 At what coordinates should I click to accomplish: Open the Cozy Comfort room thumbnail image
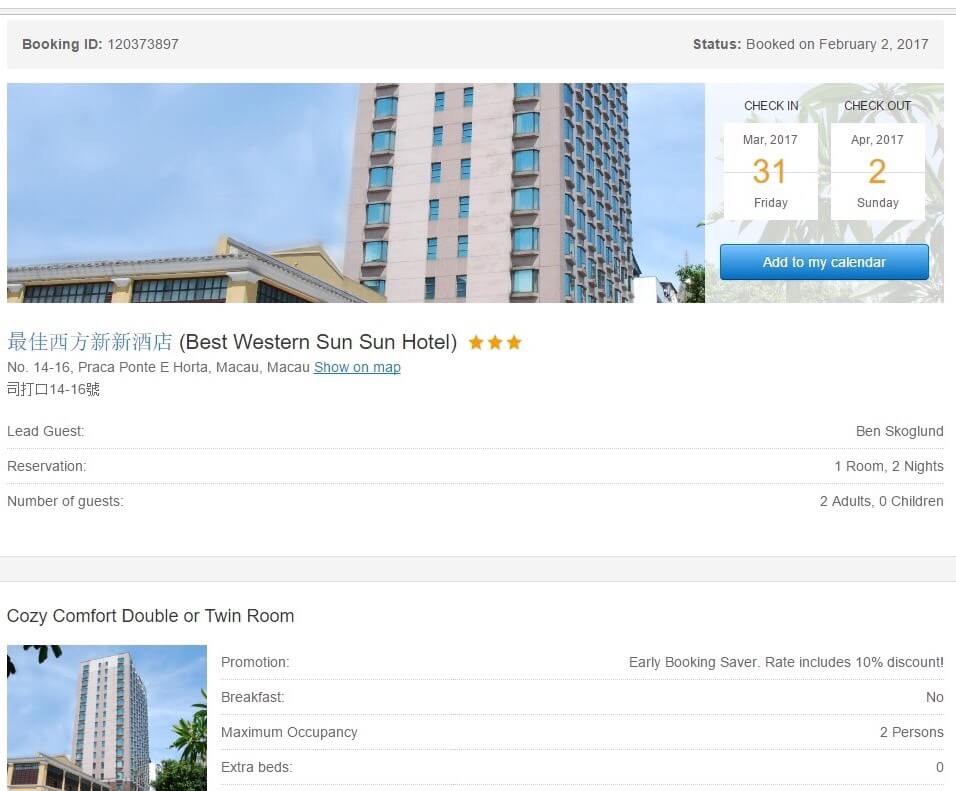(x=107, y=718)
